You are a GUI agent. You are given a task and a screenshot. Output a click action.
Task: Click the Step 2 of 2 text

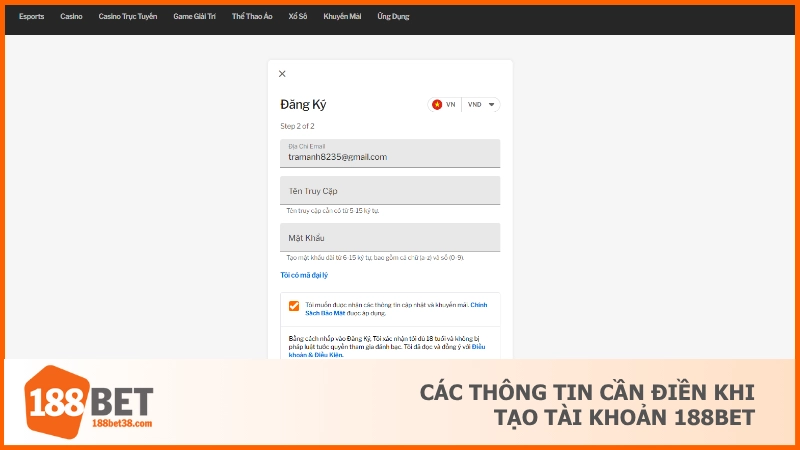pos(297,126)
